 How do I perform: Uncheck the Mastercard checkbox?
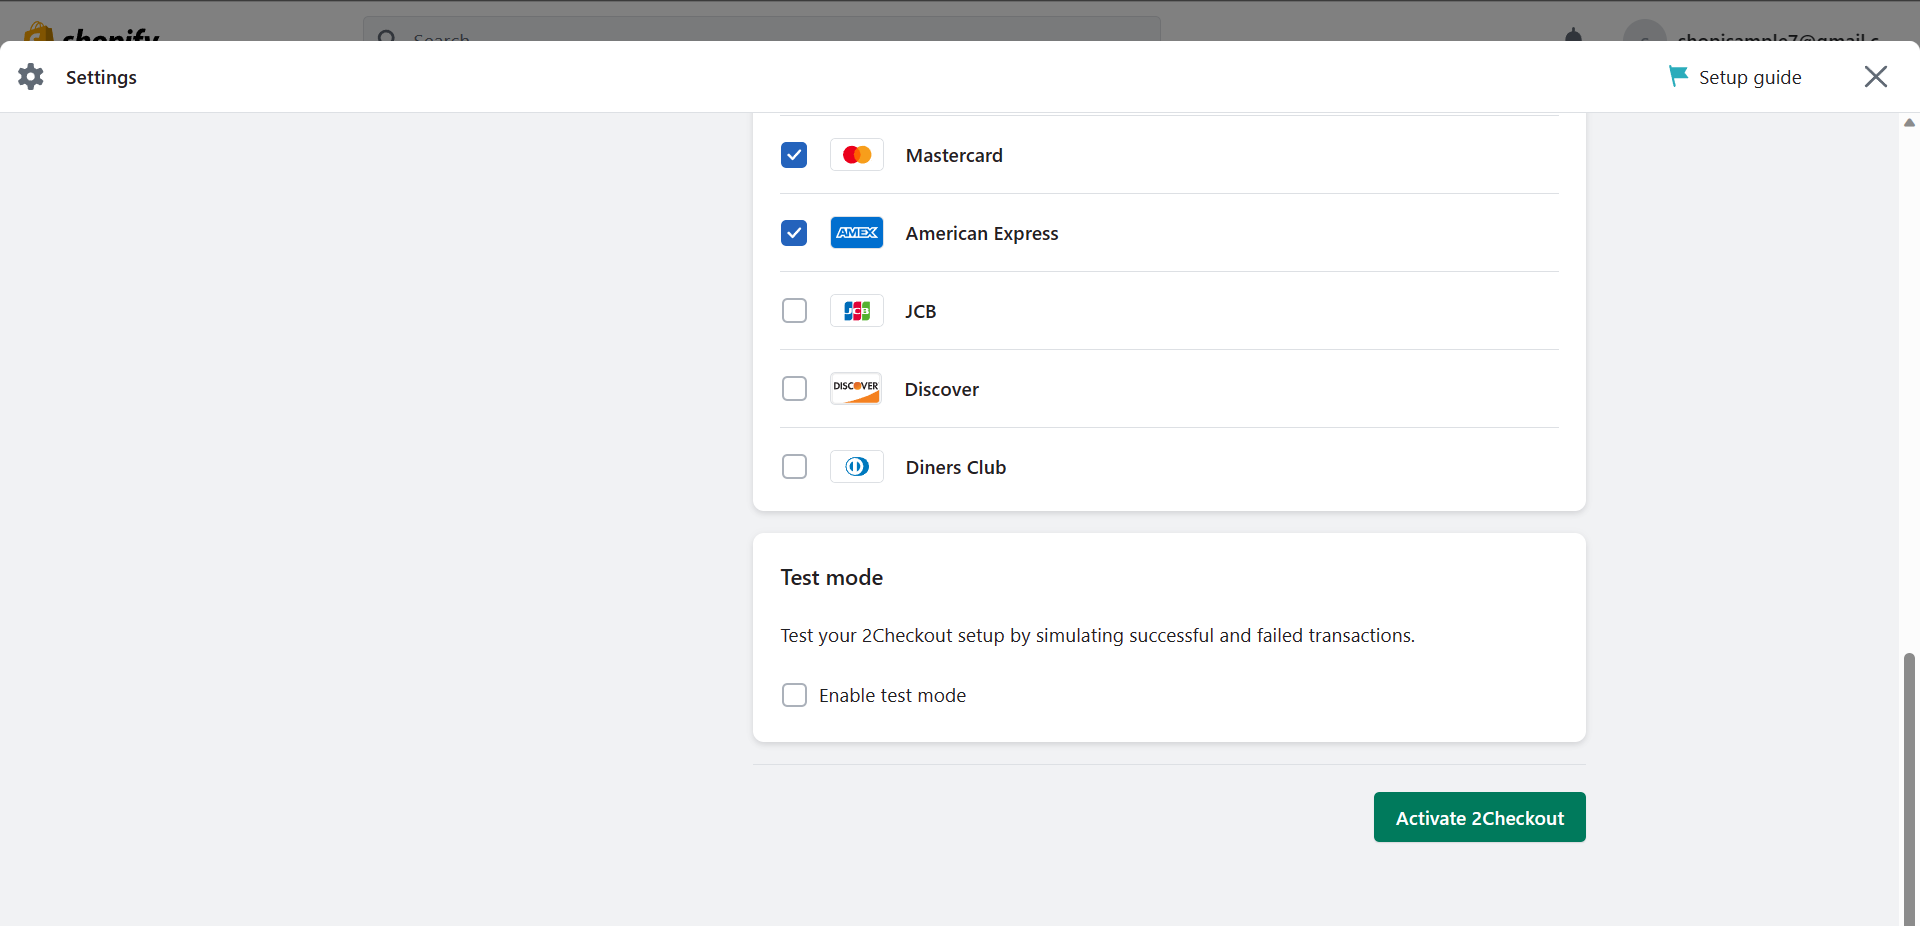[794, 155]
